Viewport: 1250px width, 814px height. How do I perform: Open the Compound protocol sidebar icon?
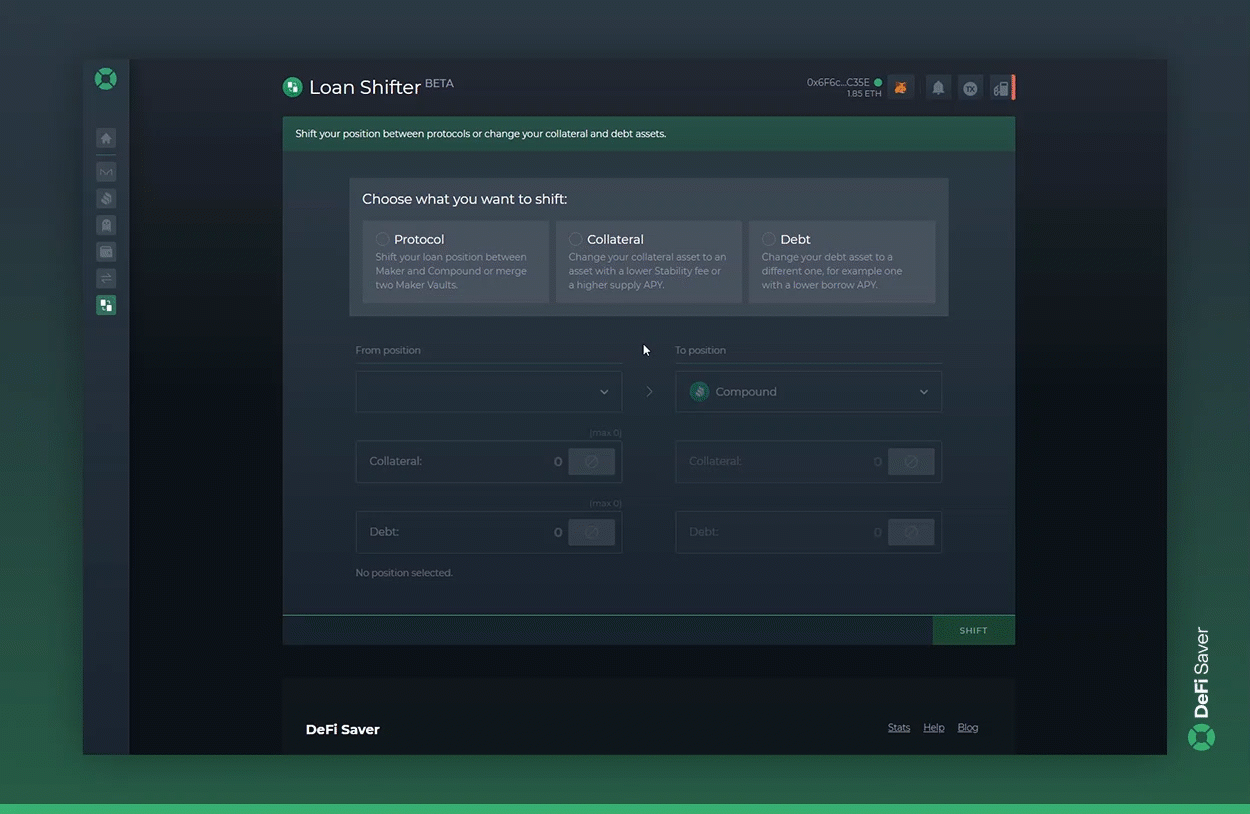click(x=106, y=199)
